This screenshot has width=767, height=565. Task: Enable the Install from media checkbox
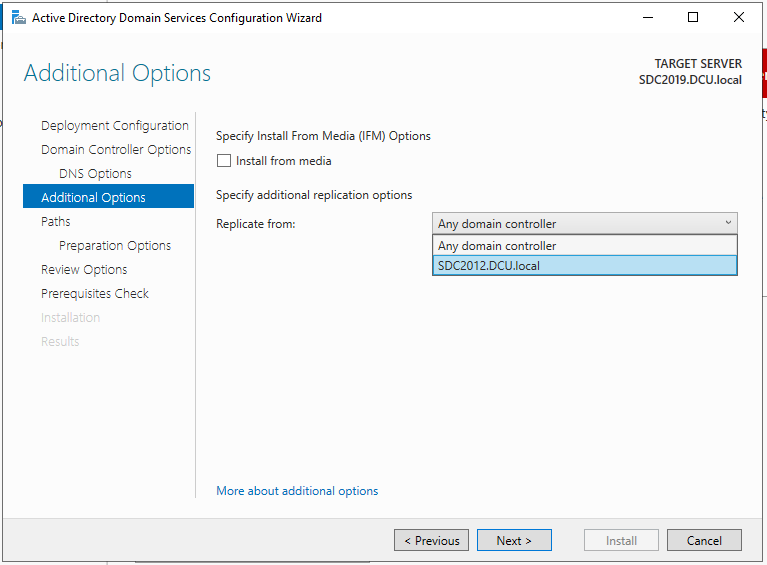[x=224, y=161]
